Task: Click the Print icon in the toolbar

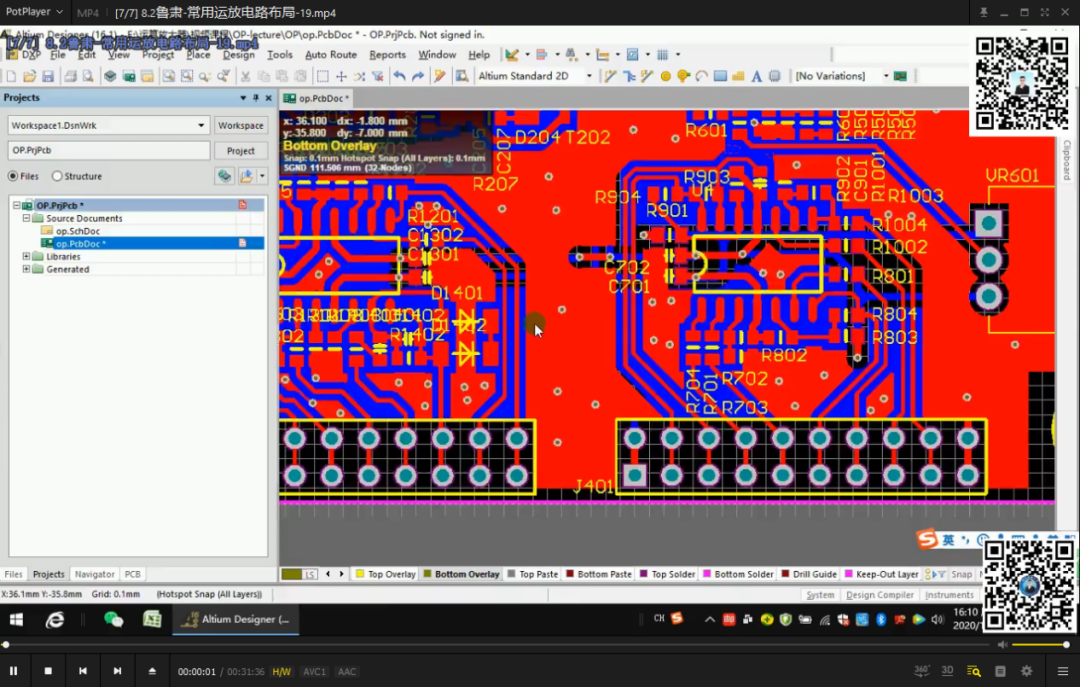Action: coord(70,76)
